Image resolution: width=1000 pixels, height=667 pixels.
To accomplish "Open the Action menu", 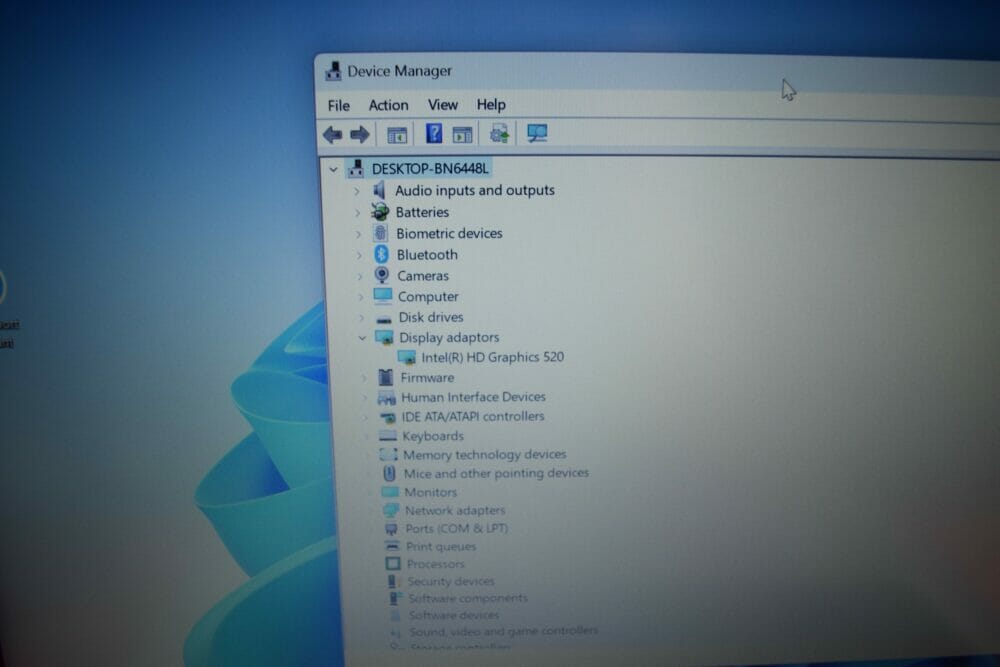I will (x=388, y=105).
